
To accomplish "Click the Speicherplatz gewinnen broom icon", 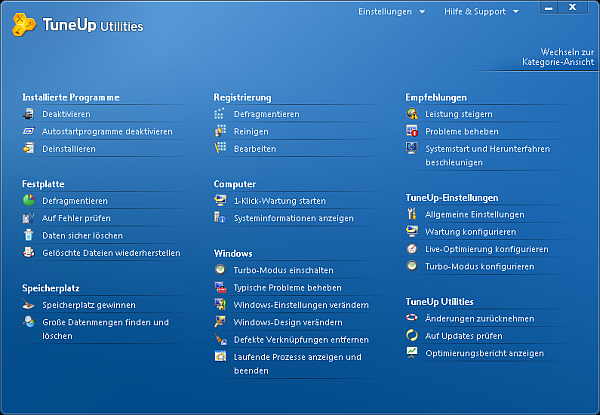I will [29, 304].
